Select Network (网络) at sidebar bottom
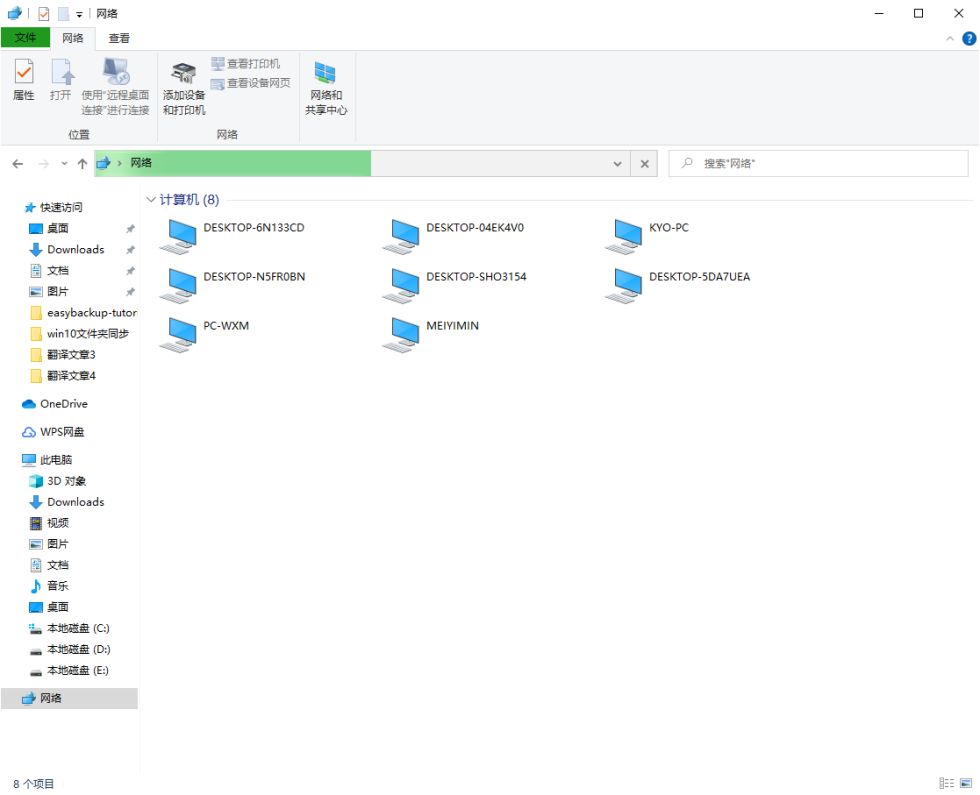Screen dimensions: 980x795 [x=69, y=698]
